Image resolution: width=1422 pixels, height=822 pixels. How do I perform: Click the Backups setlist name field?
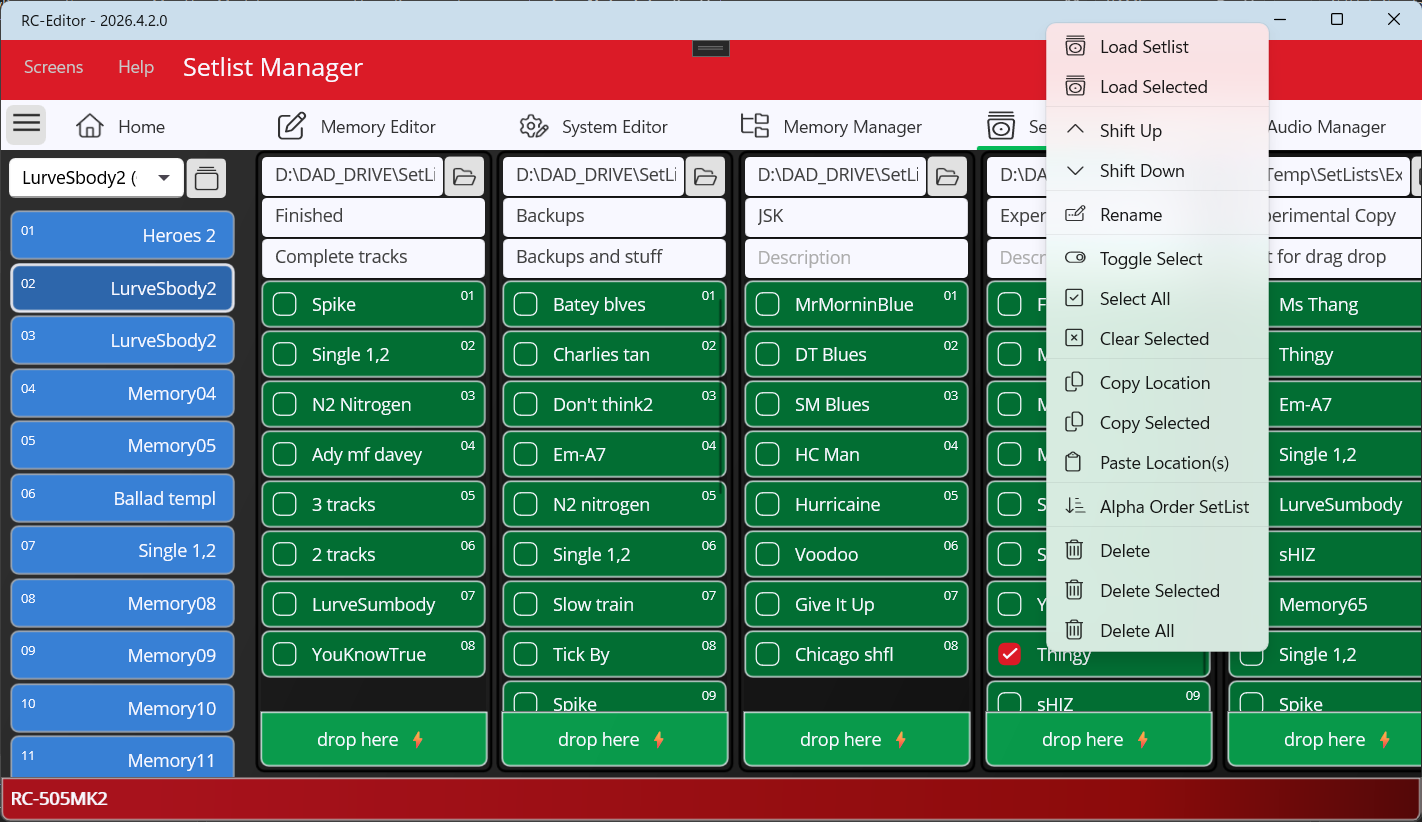615,217
